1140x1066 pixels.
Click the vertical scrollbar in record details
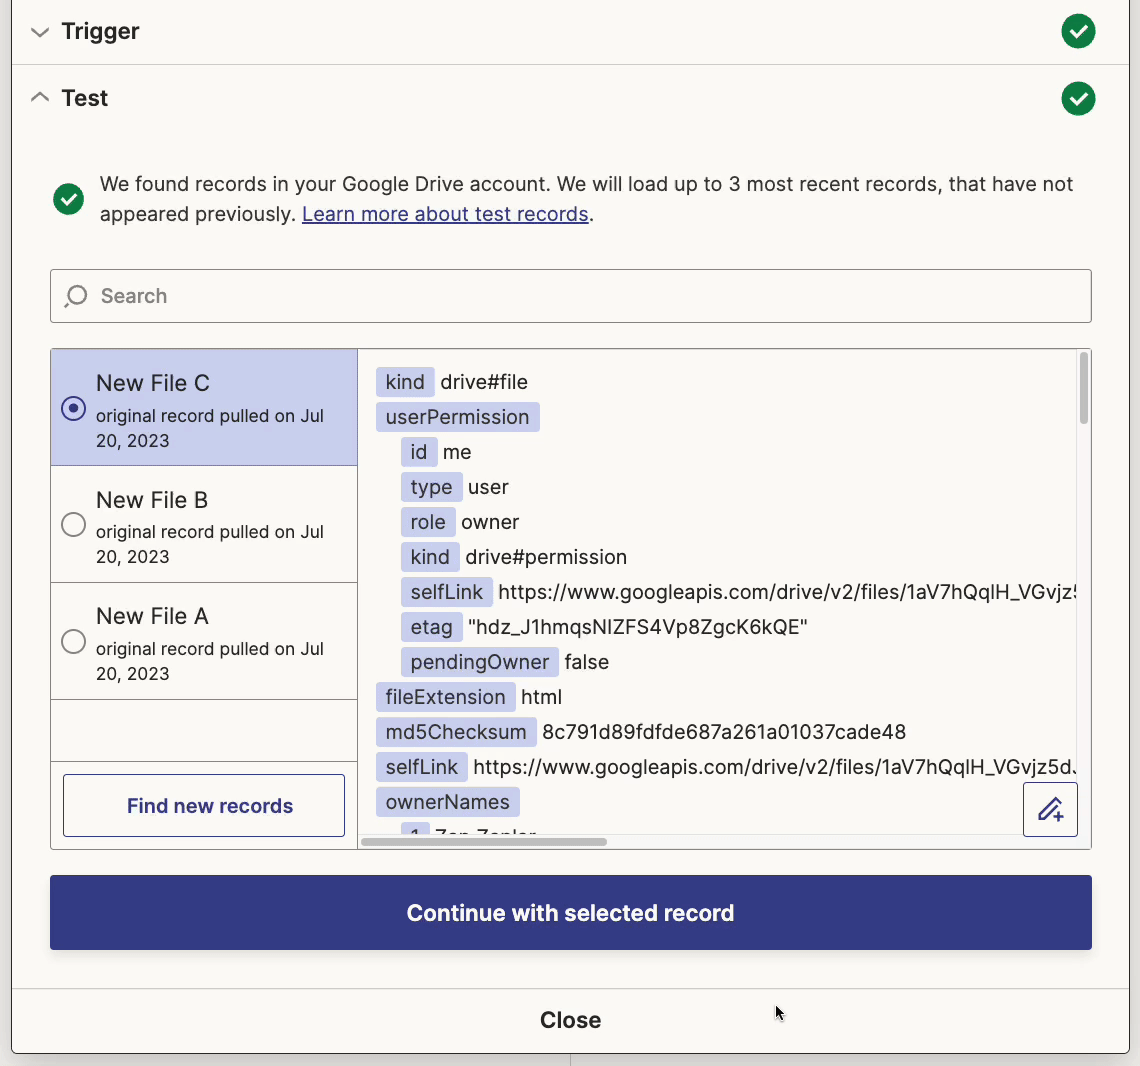[x=1084, y=389]
